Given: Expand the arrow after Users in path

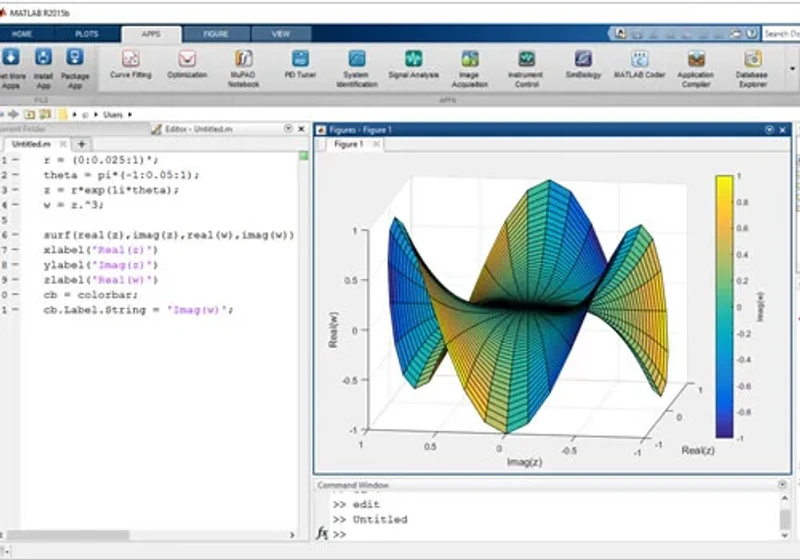Looking at the screenshot, I should 130,115.
